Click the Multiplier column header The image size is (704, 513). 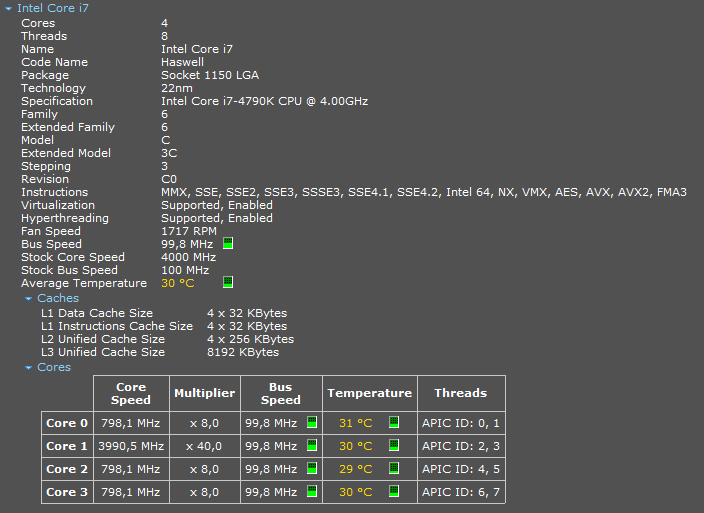pyautogui.click(x=205, y=394)
